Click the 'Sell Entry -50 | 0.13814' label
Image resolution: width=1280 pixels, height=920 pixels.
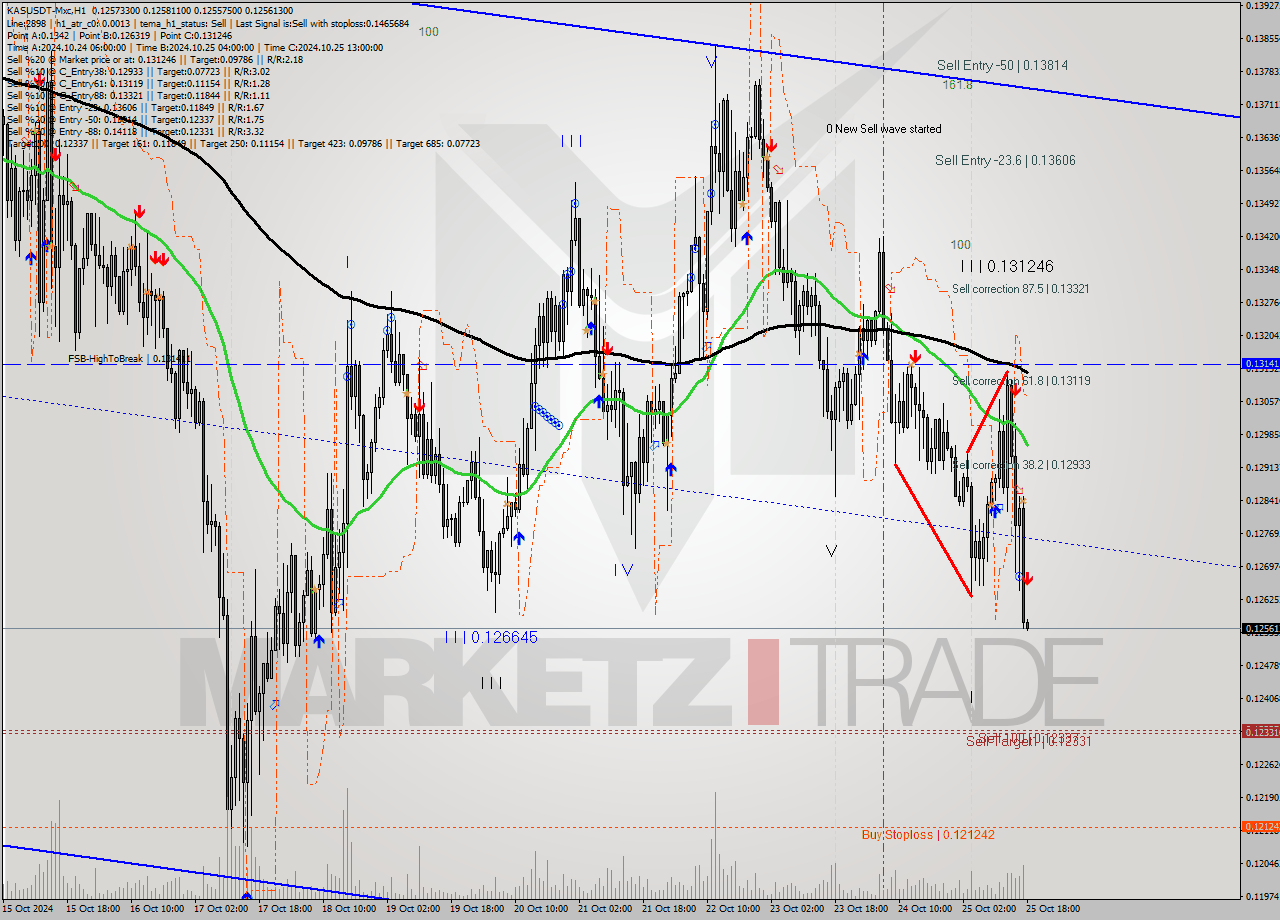(x=1002, y=65)
